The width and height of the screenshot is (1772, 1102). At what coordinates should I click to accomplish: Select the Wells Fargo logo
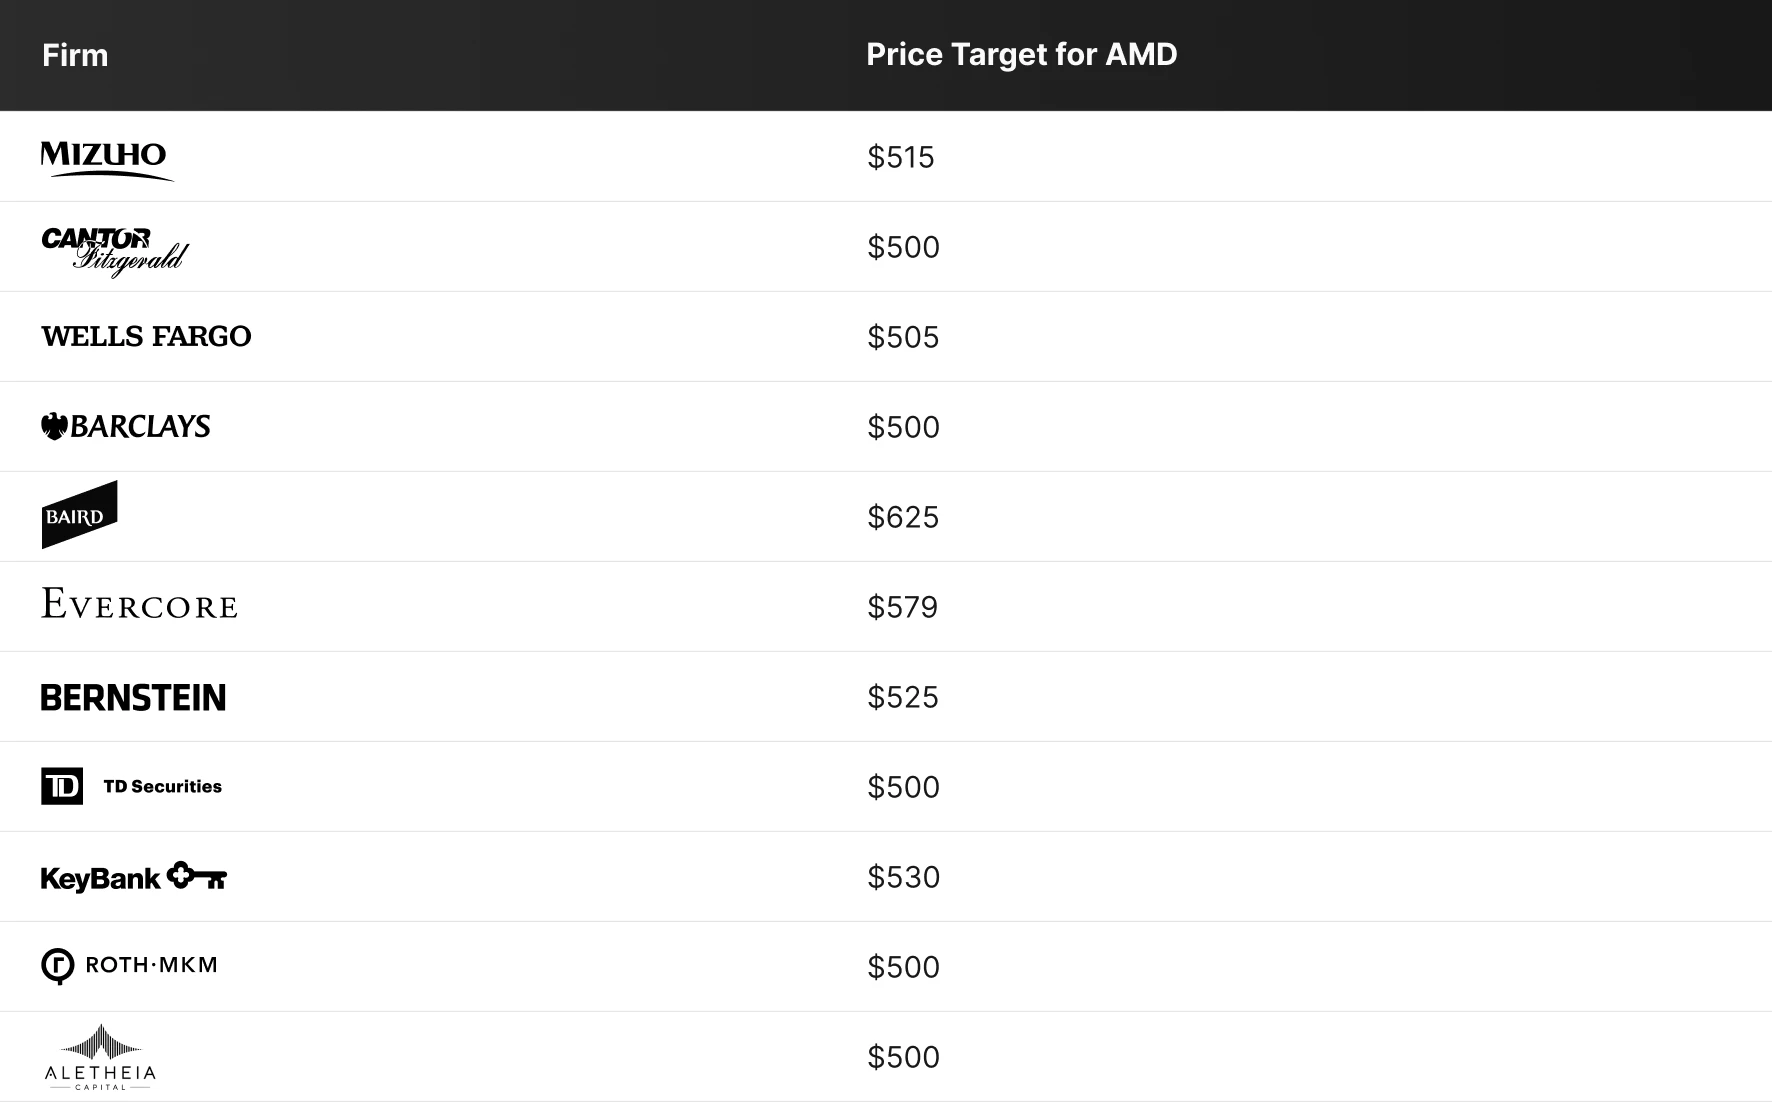[x=146, y=336]
